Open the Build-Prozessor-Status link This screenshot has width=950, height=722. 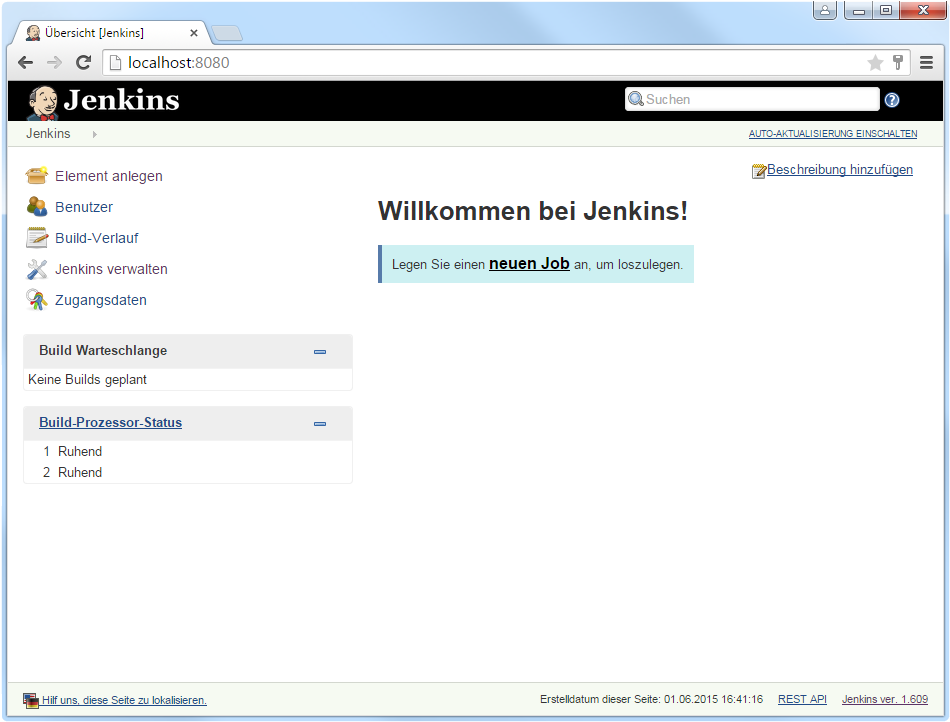(110, 422)
